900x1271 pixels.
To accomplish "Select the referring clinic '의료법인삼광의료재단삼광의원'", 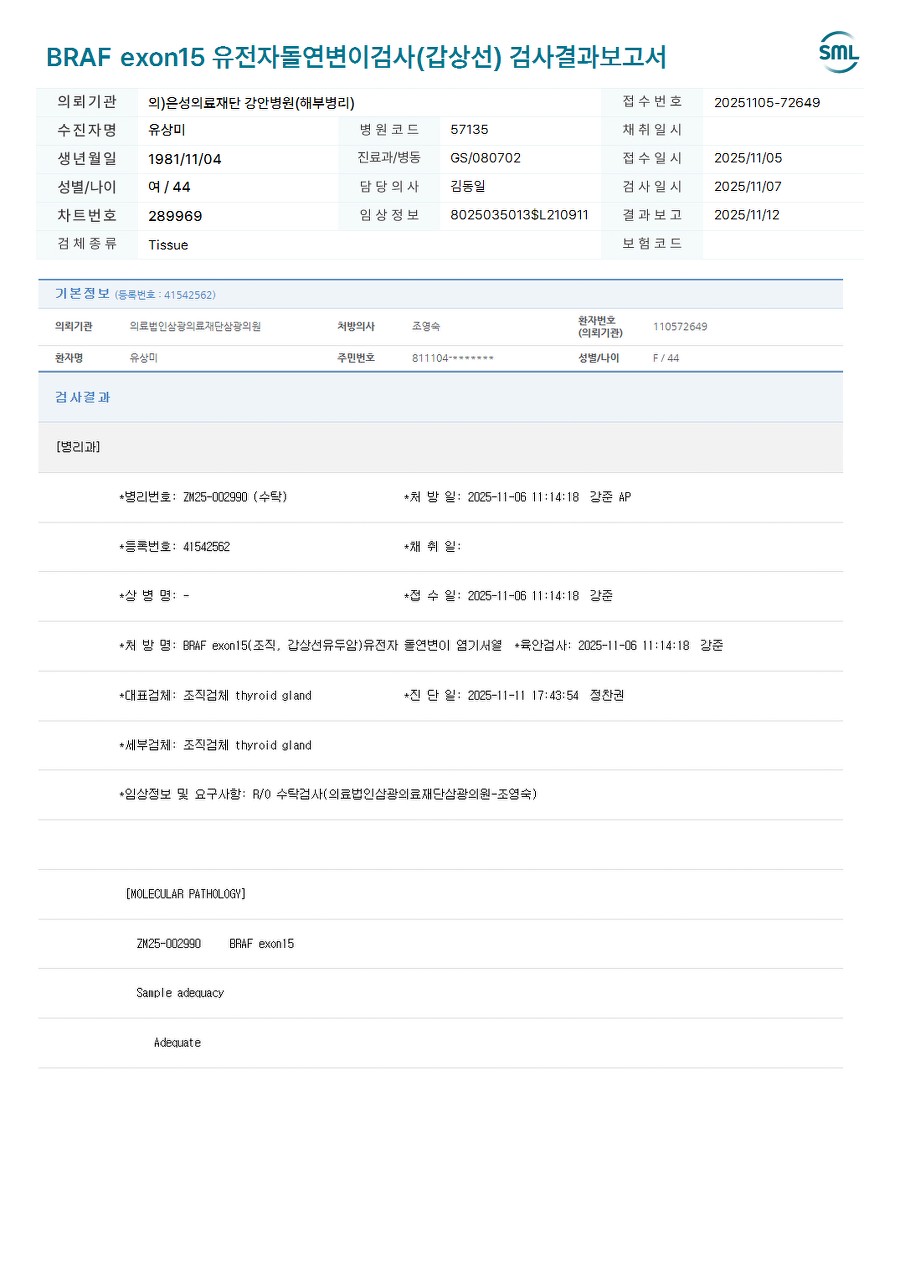I will pyautogui.click(x=195, y=327).
